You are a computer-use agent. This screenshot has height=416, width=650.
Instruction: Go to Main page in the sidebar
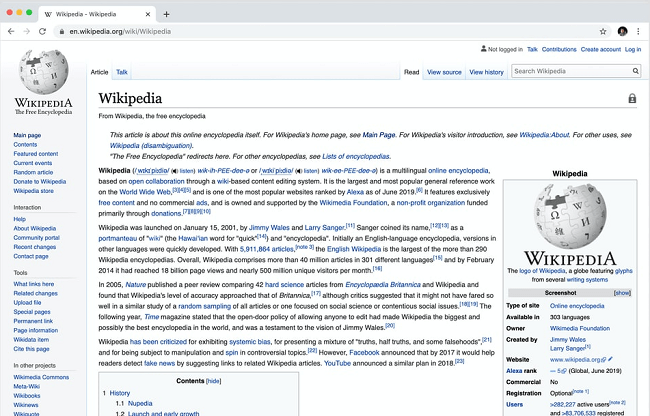coord(27,135)
